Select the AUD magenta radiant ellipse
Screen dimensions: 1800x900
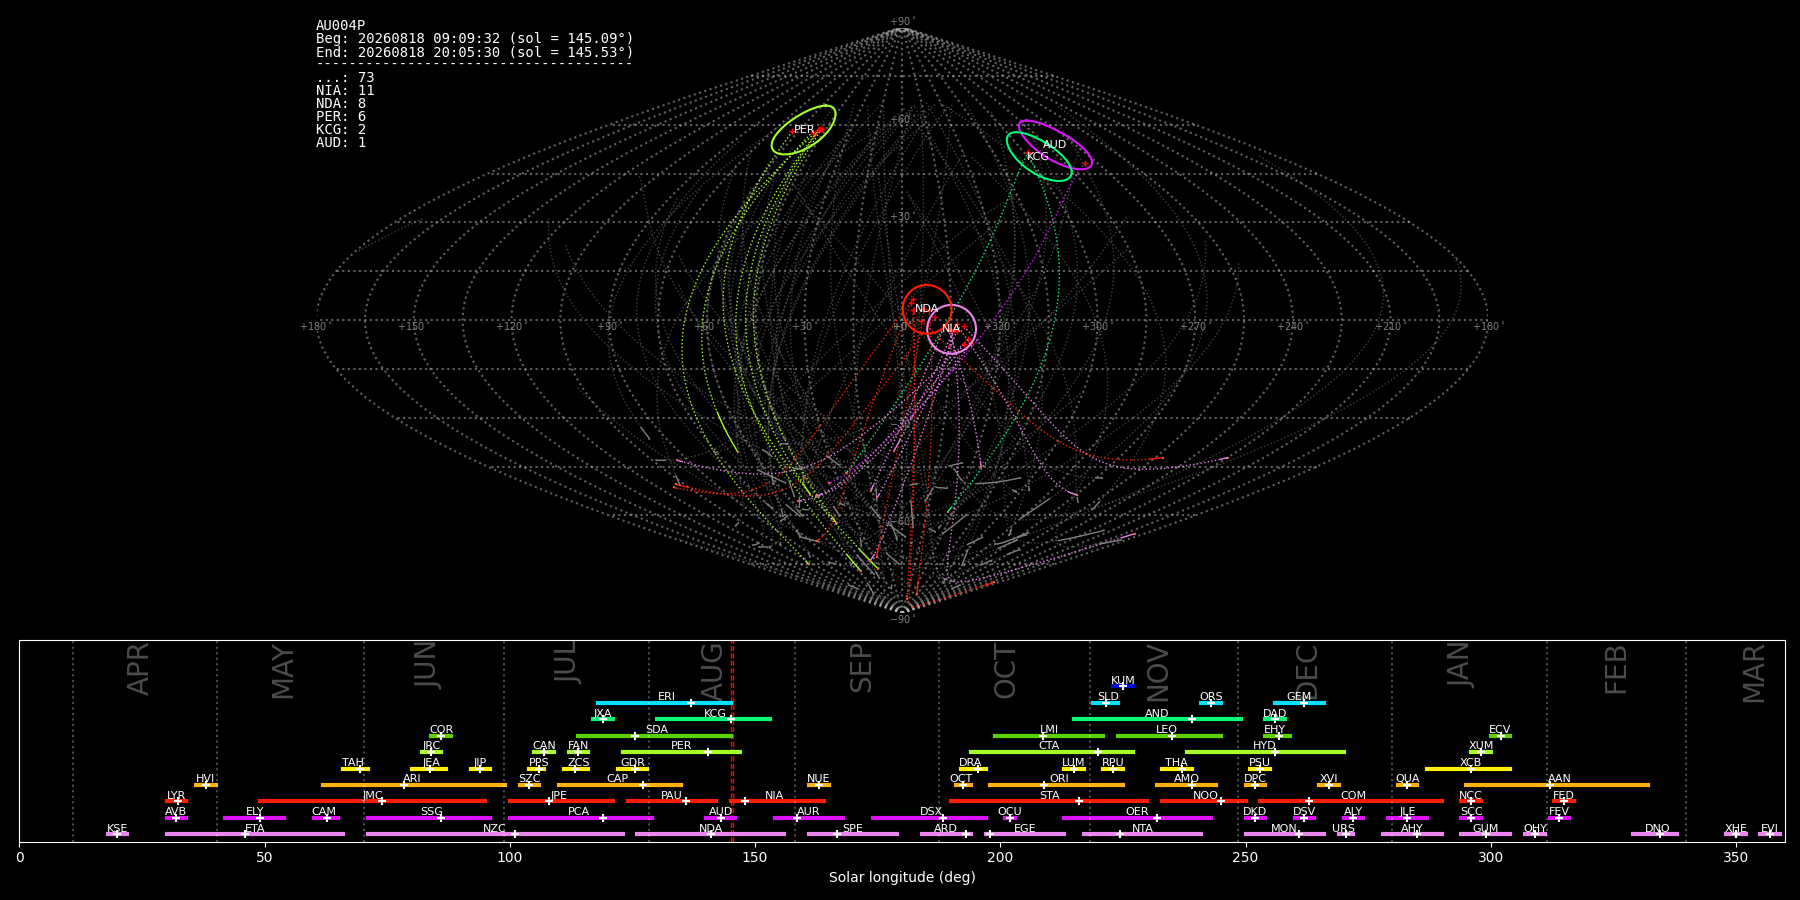click(1055, 145)
